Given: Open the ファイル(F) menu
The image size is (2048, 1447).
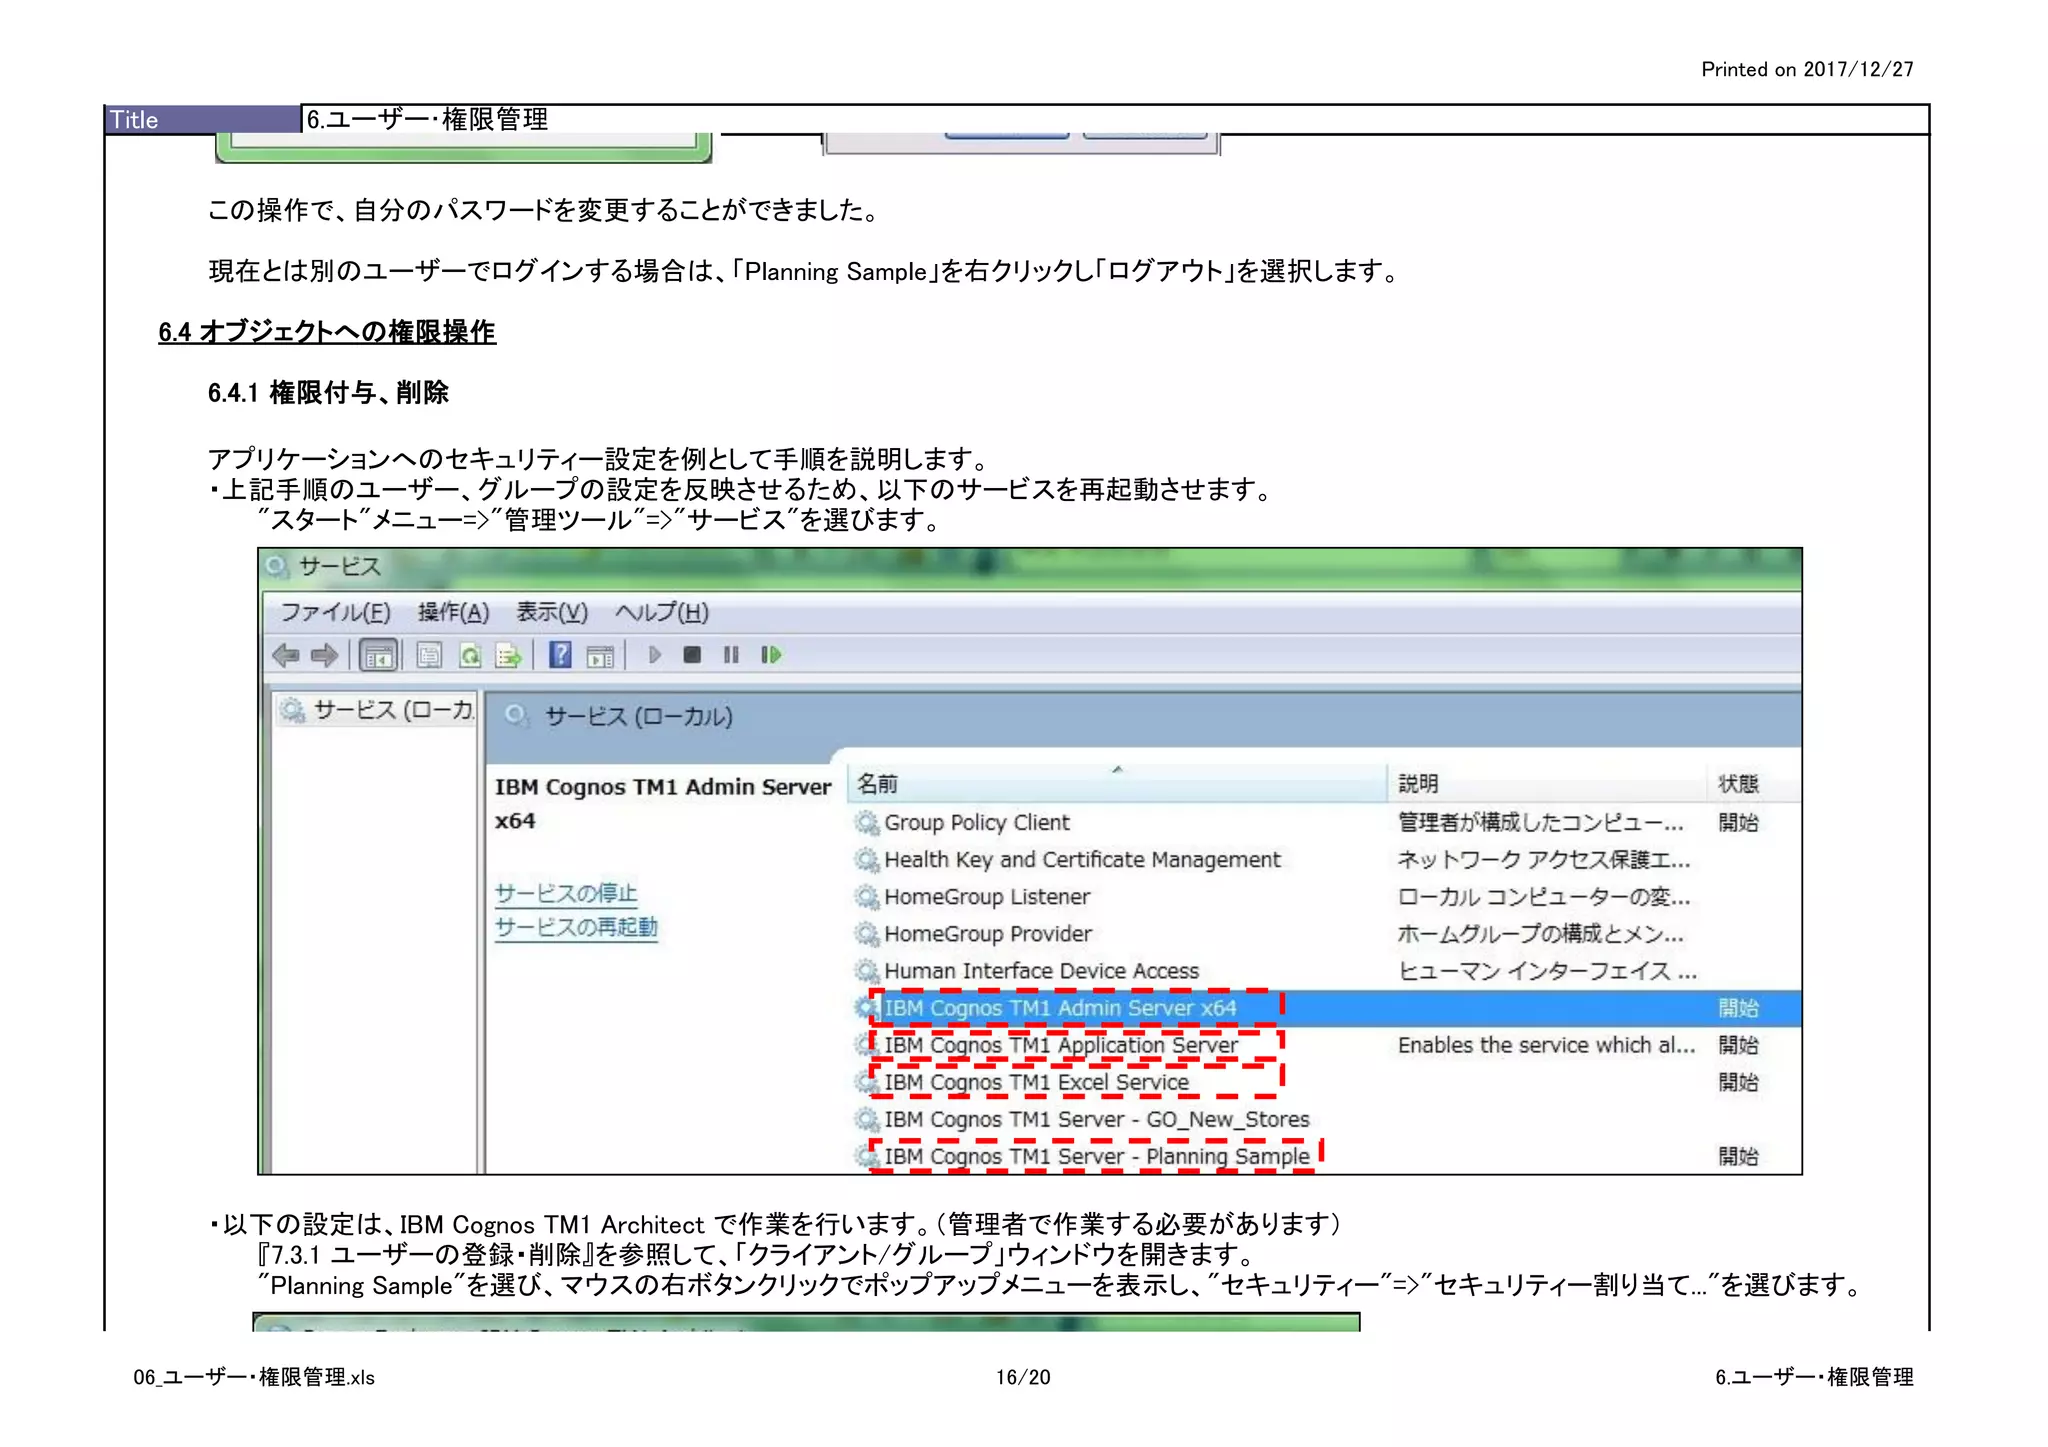Looking at the screenshot, I should tap(335, 612).
